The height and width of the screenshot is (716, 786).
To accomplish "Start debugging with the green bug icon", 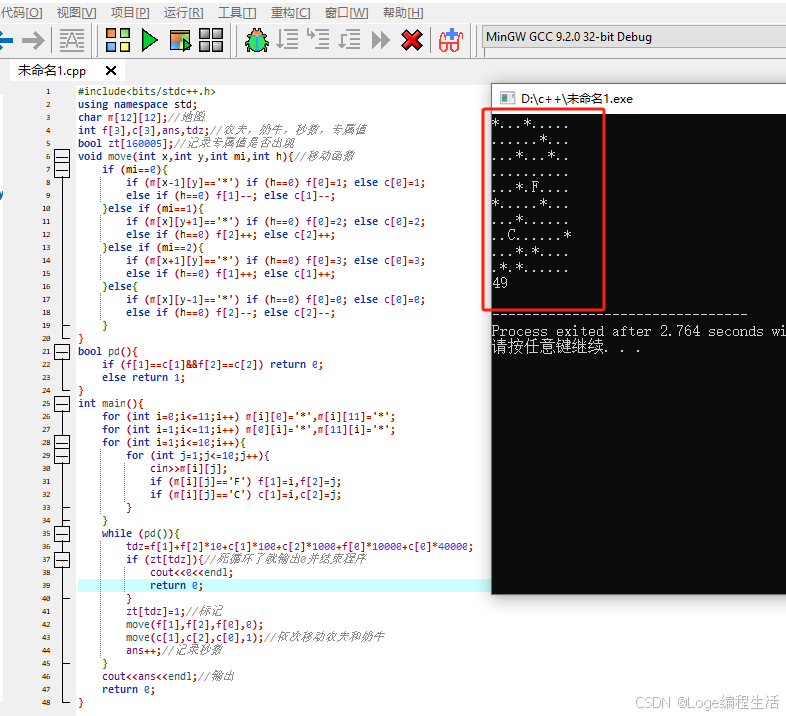I will (257, 40).
